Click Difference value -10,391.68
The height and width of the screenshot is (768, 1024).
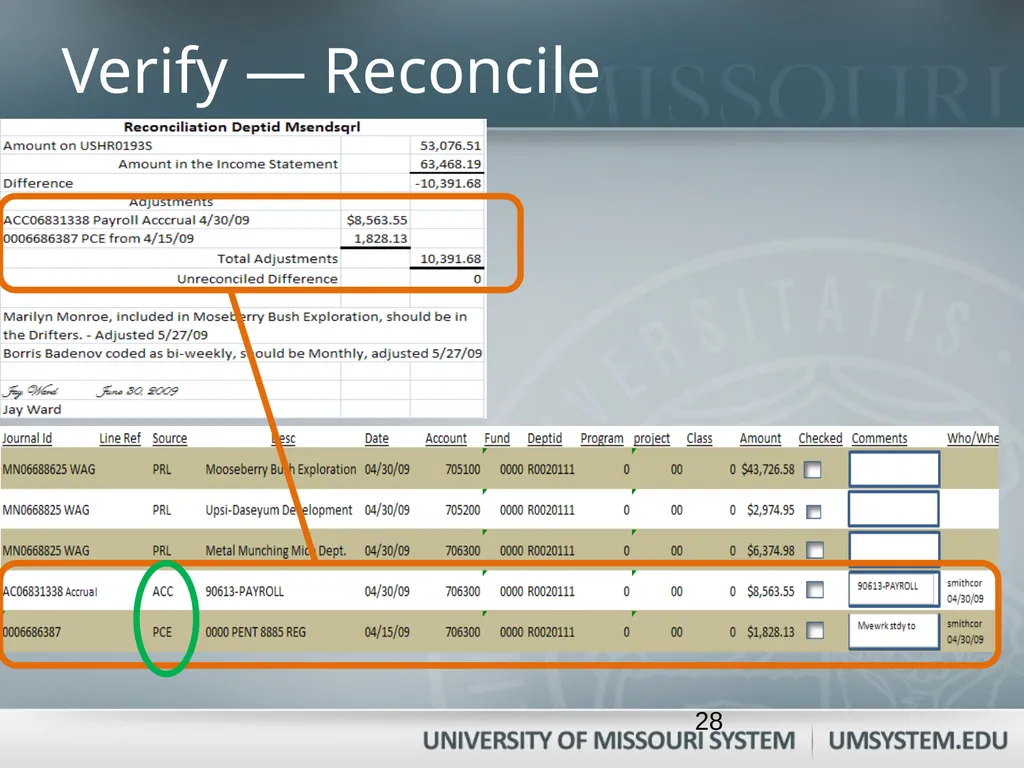[448, 184]
